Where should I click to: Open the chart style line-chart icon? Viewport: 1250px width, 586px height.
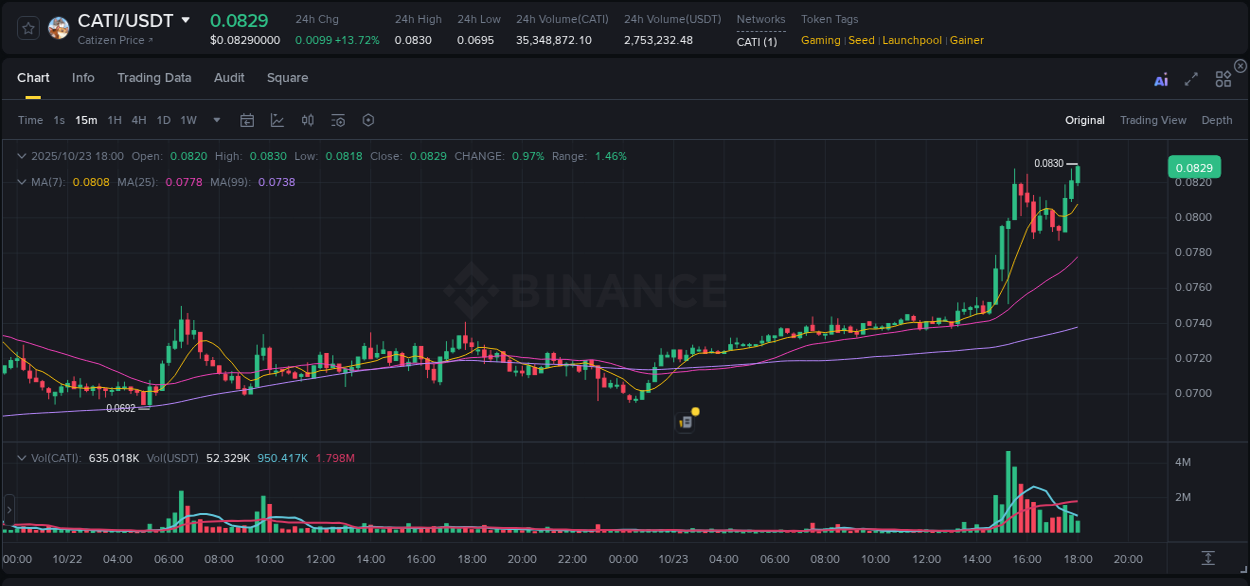coord(277,120)
